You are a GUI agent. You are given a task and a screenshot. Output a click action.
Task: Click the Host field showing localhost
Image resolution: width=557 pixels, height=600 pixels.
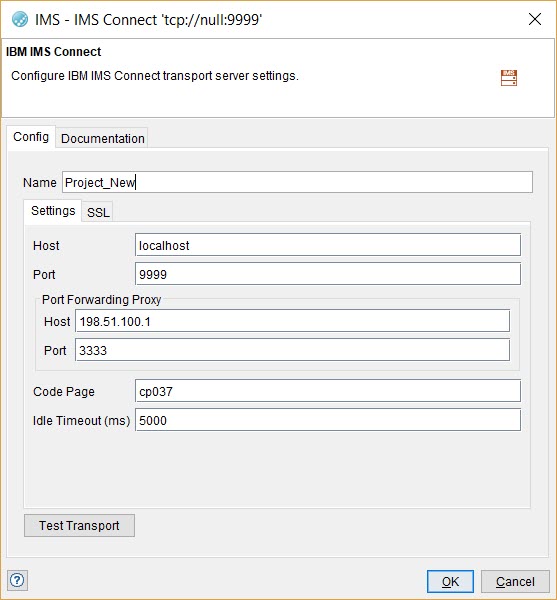(328, 245)
